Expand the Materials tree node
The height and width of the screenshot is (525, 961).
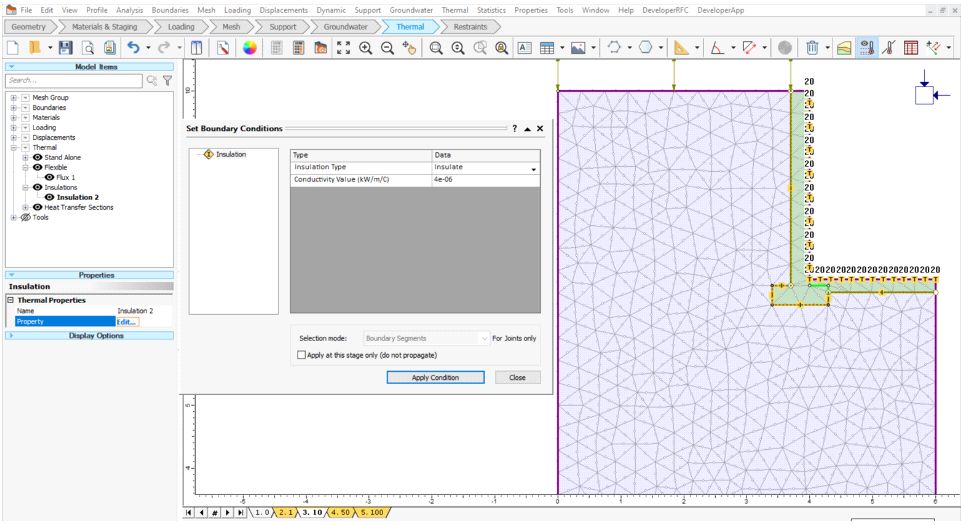click(13, 117)
